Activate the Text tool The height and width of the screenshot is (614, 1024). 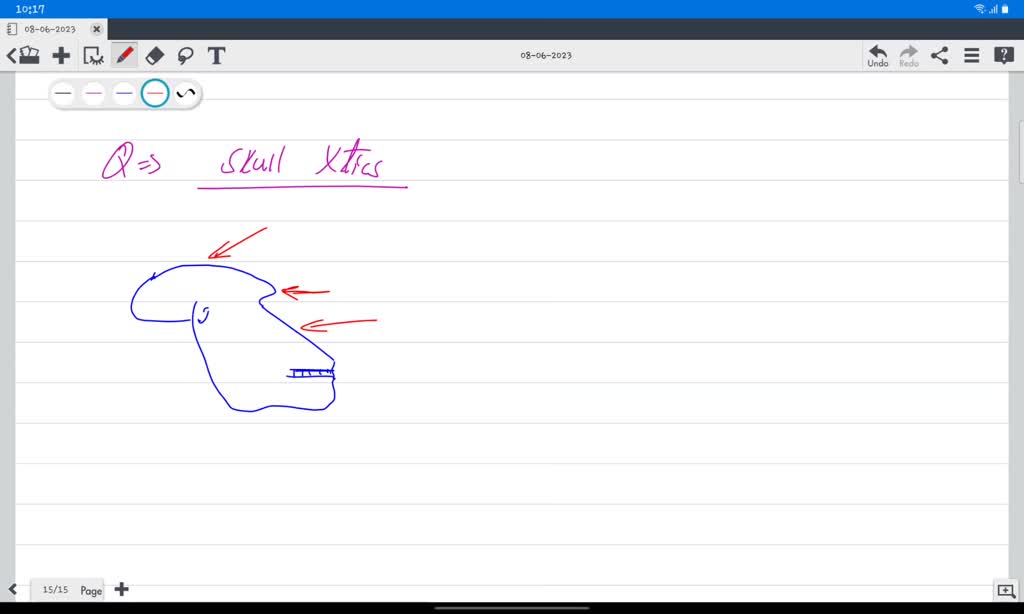pos(215,56)
